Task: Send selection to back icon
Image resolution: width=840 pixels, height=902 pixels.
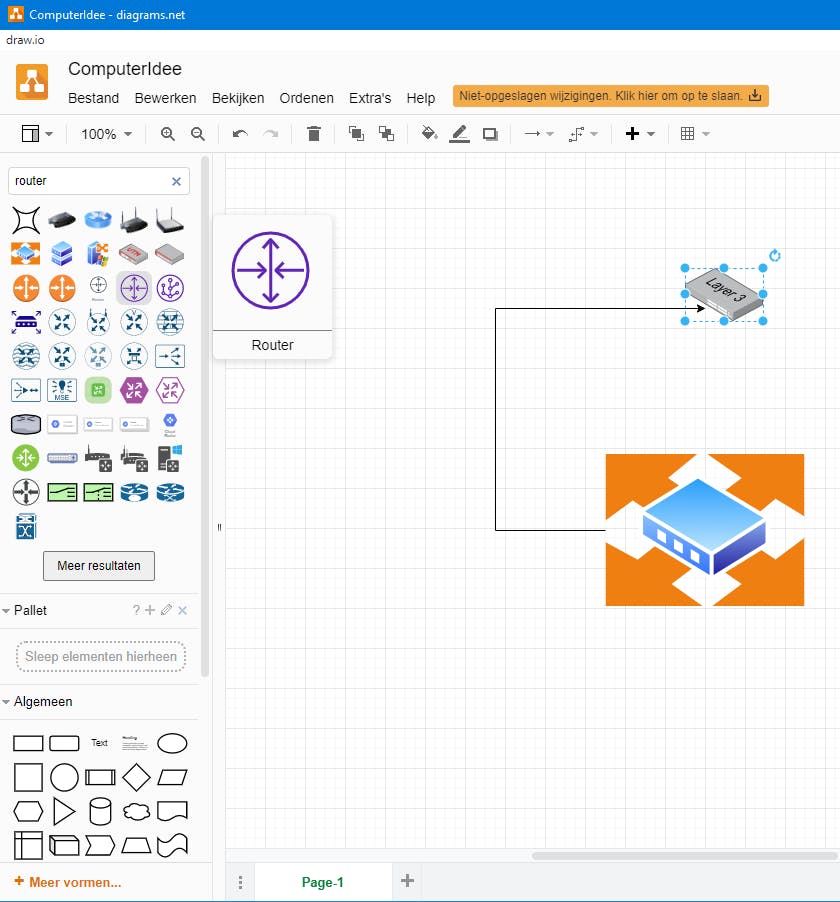Action: pyautogui.click(x=386, y=134)
